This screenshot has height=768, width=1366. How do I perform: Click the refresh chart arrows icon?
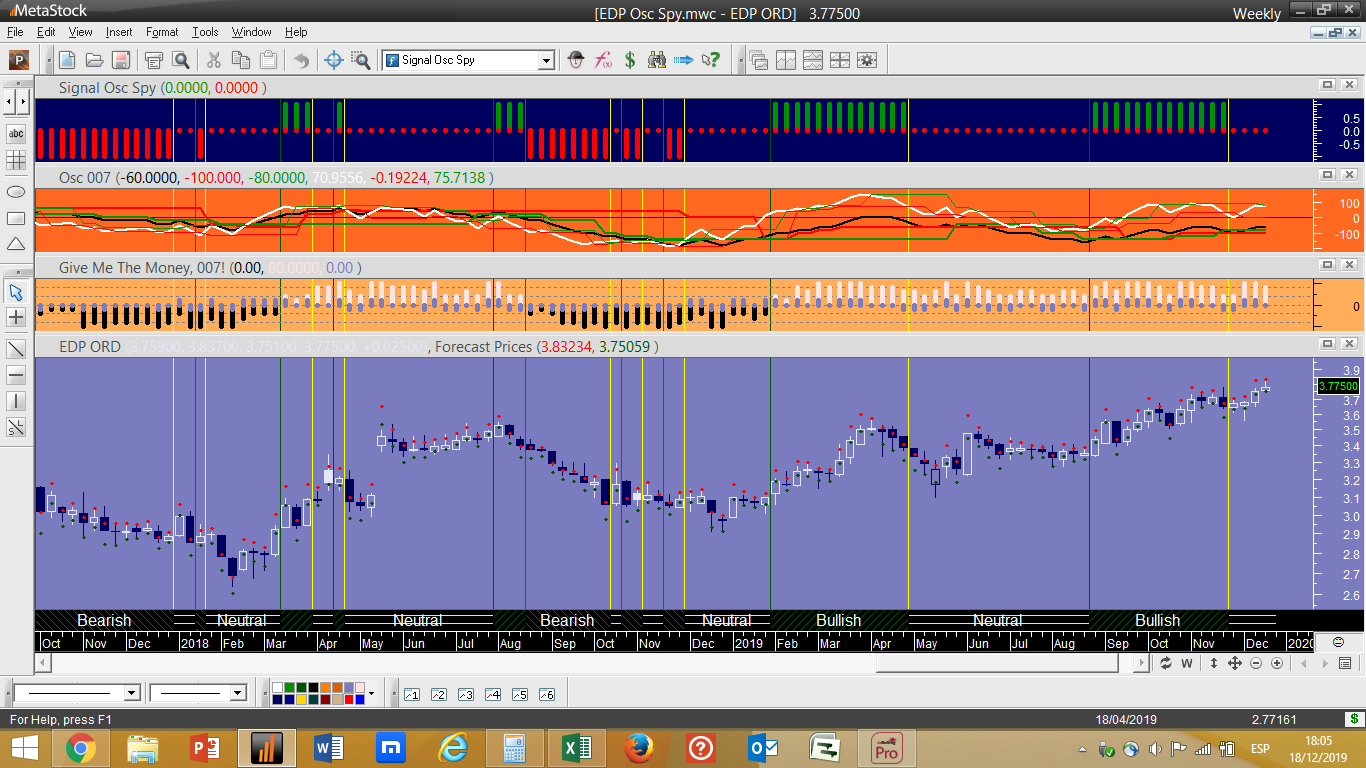1166,663
